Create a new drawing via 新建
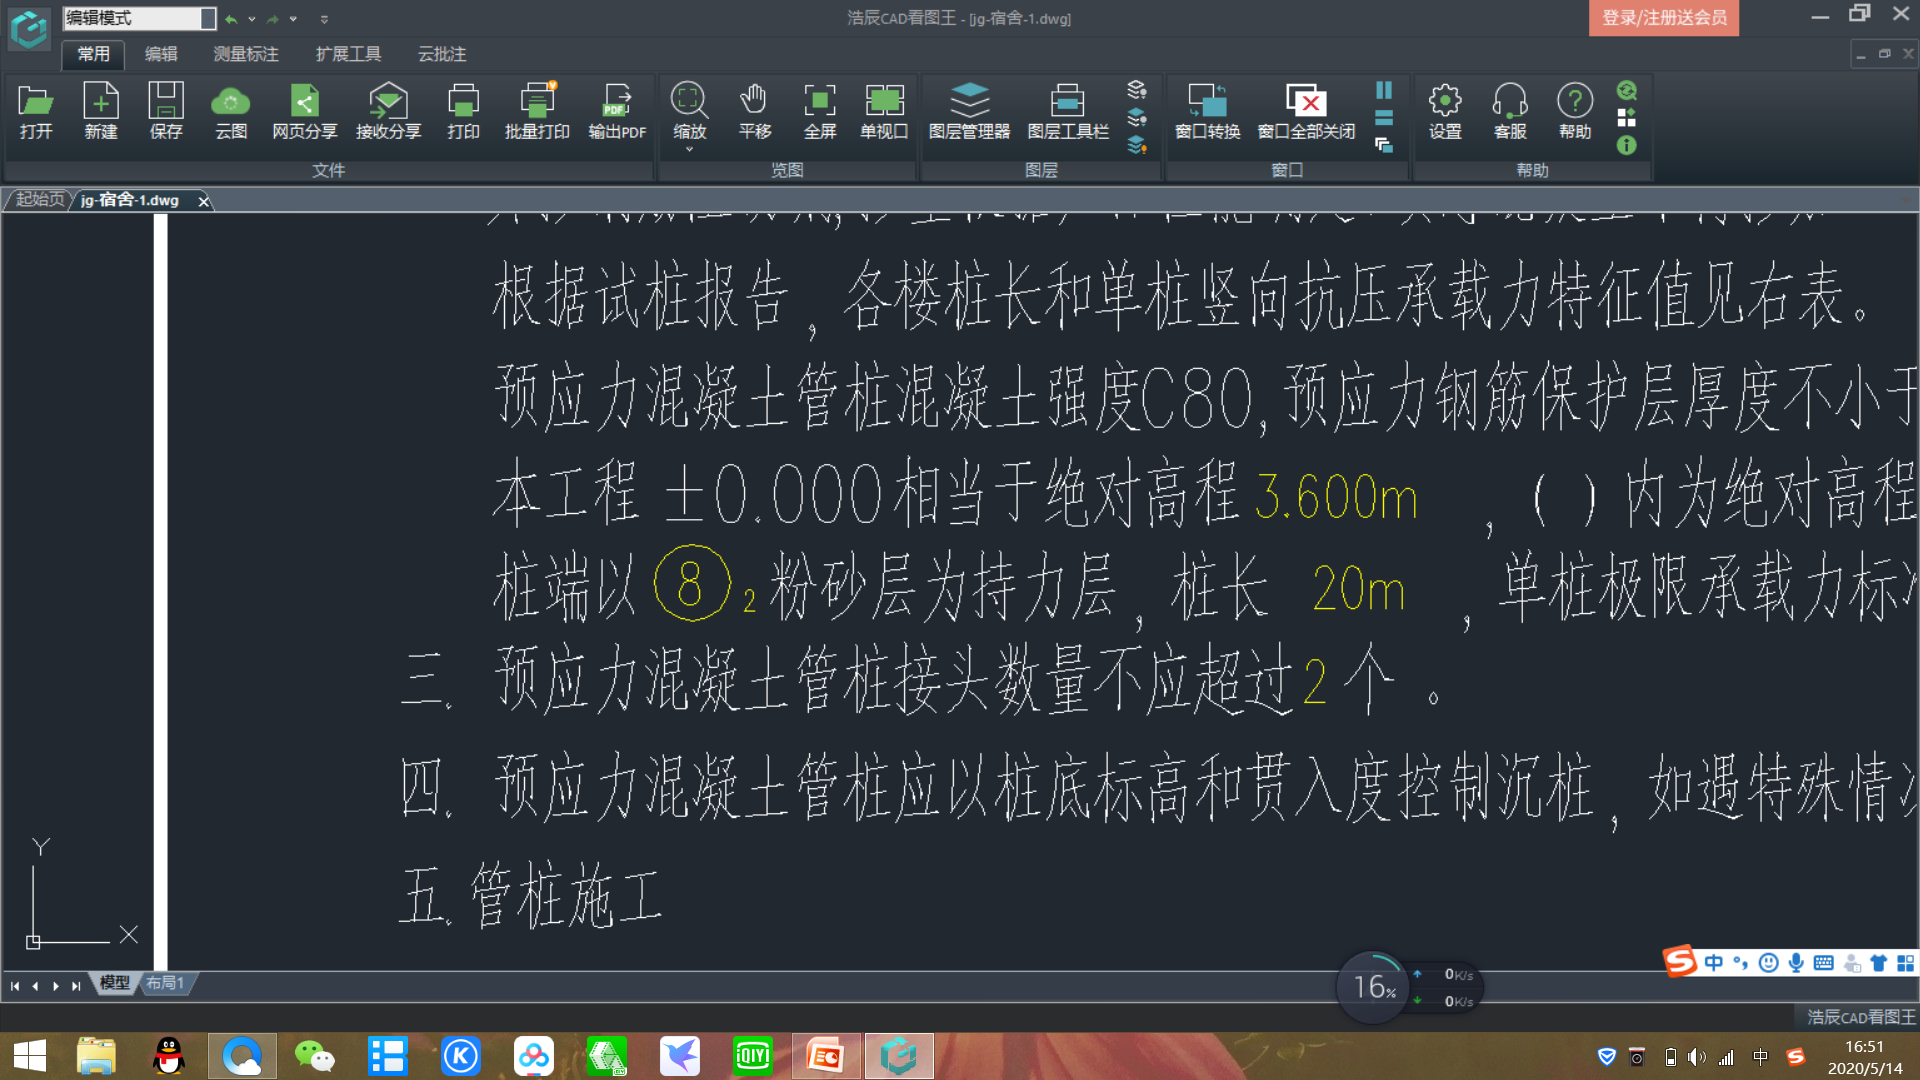1920x1080 pixels. 101,111
